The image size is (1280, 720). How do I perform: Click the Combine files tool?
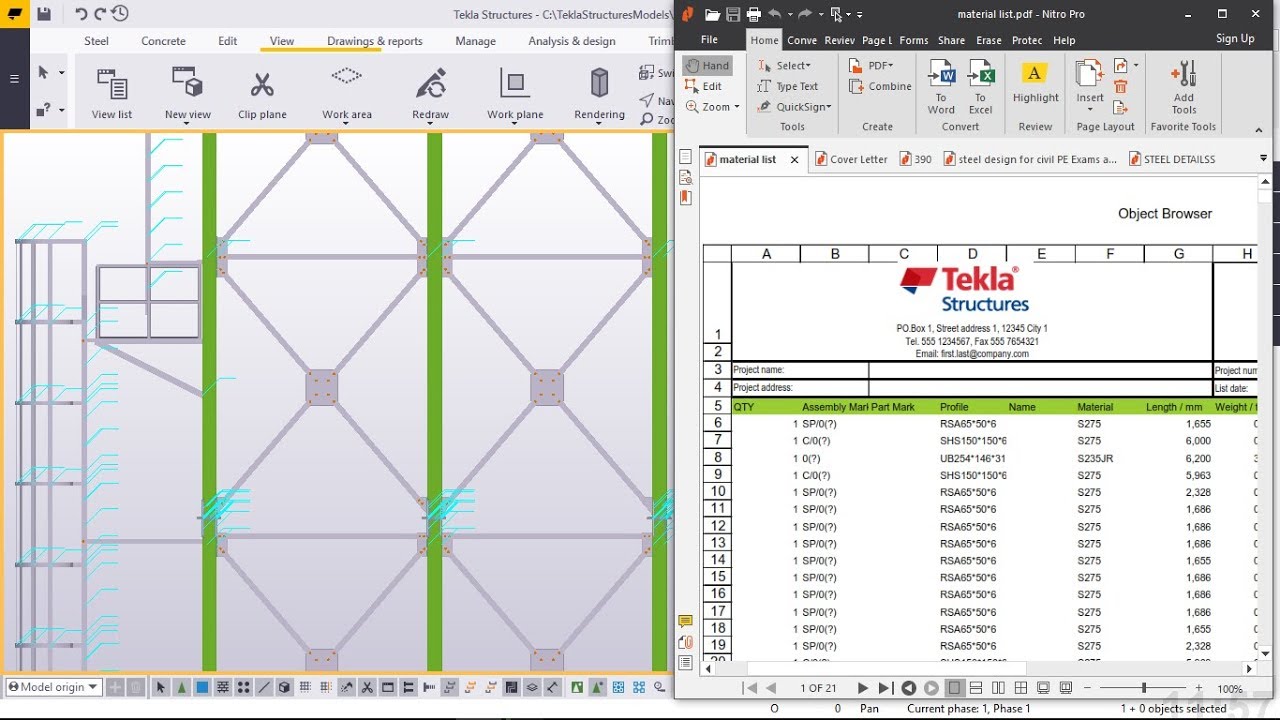(x=880, y=86)
